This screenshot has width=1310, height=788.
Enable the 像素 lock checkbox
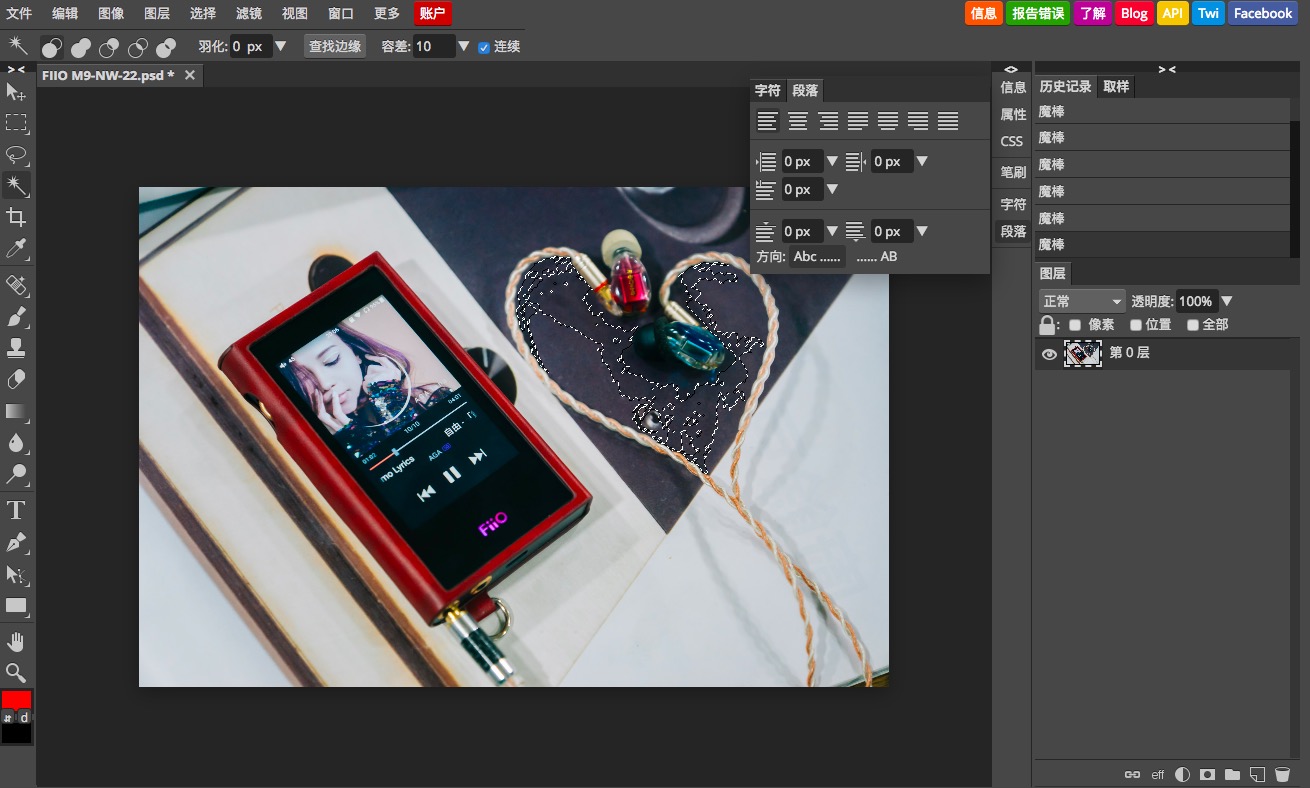[1075, 325]
